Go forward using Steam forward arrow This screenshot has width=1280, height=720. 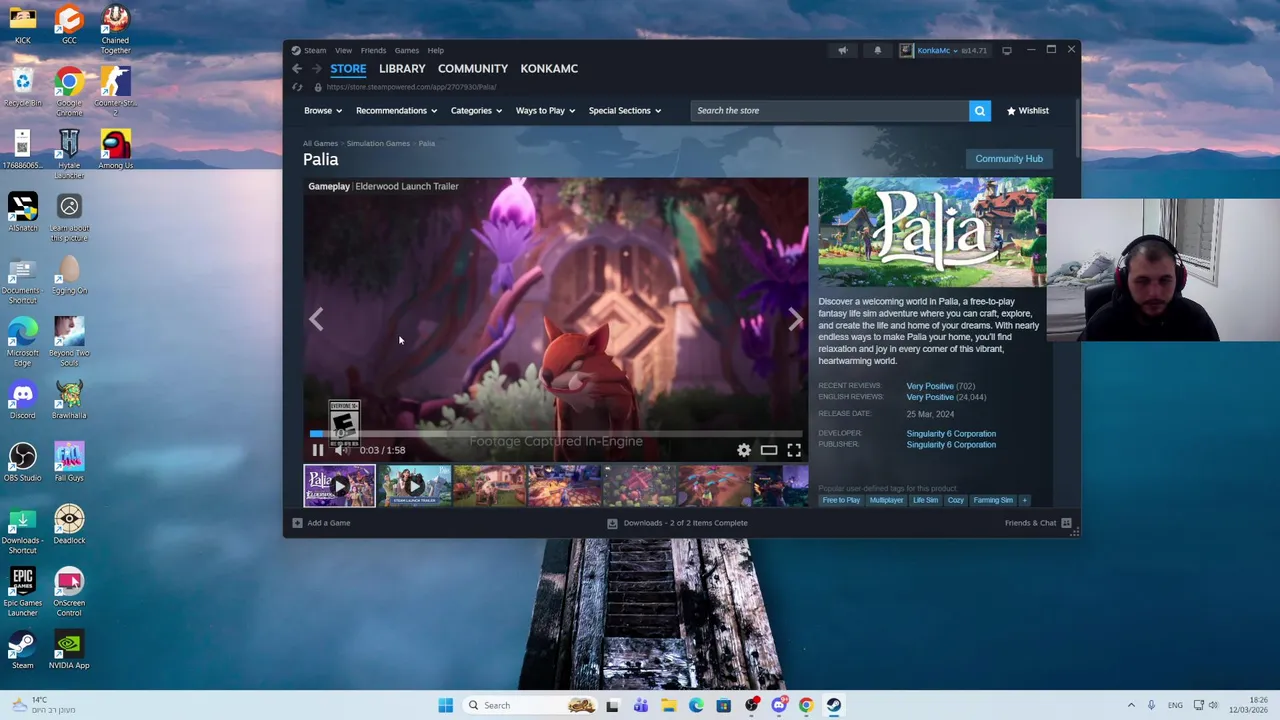316,69
